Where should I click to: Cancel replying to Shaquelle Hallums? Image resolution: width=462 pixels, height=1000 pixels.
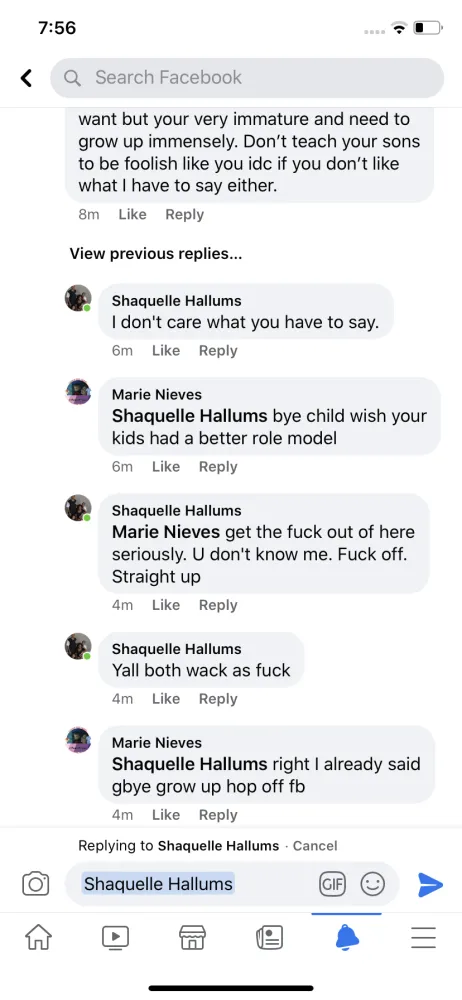315,846
